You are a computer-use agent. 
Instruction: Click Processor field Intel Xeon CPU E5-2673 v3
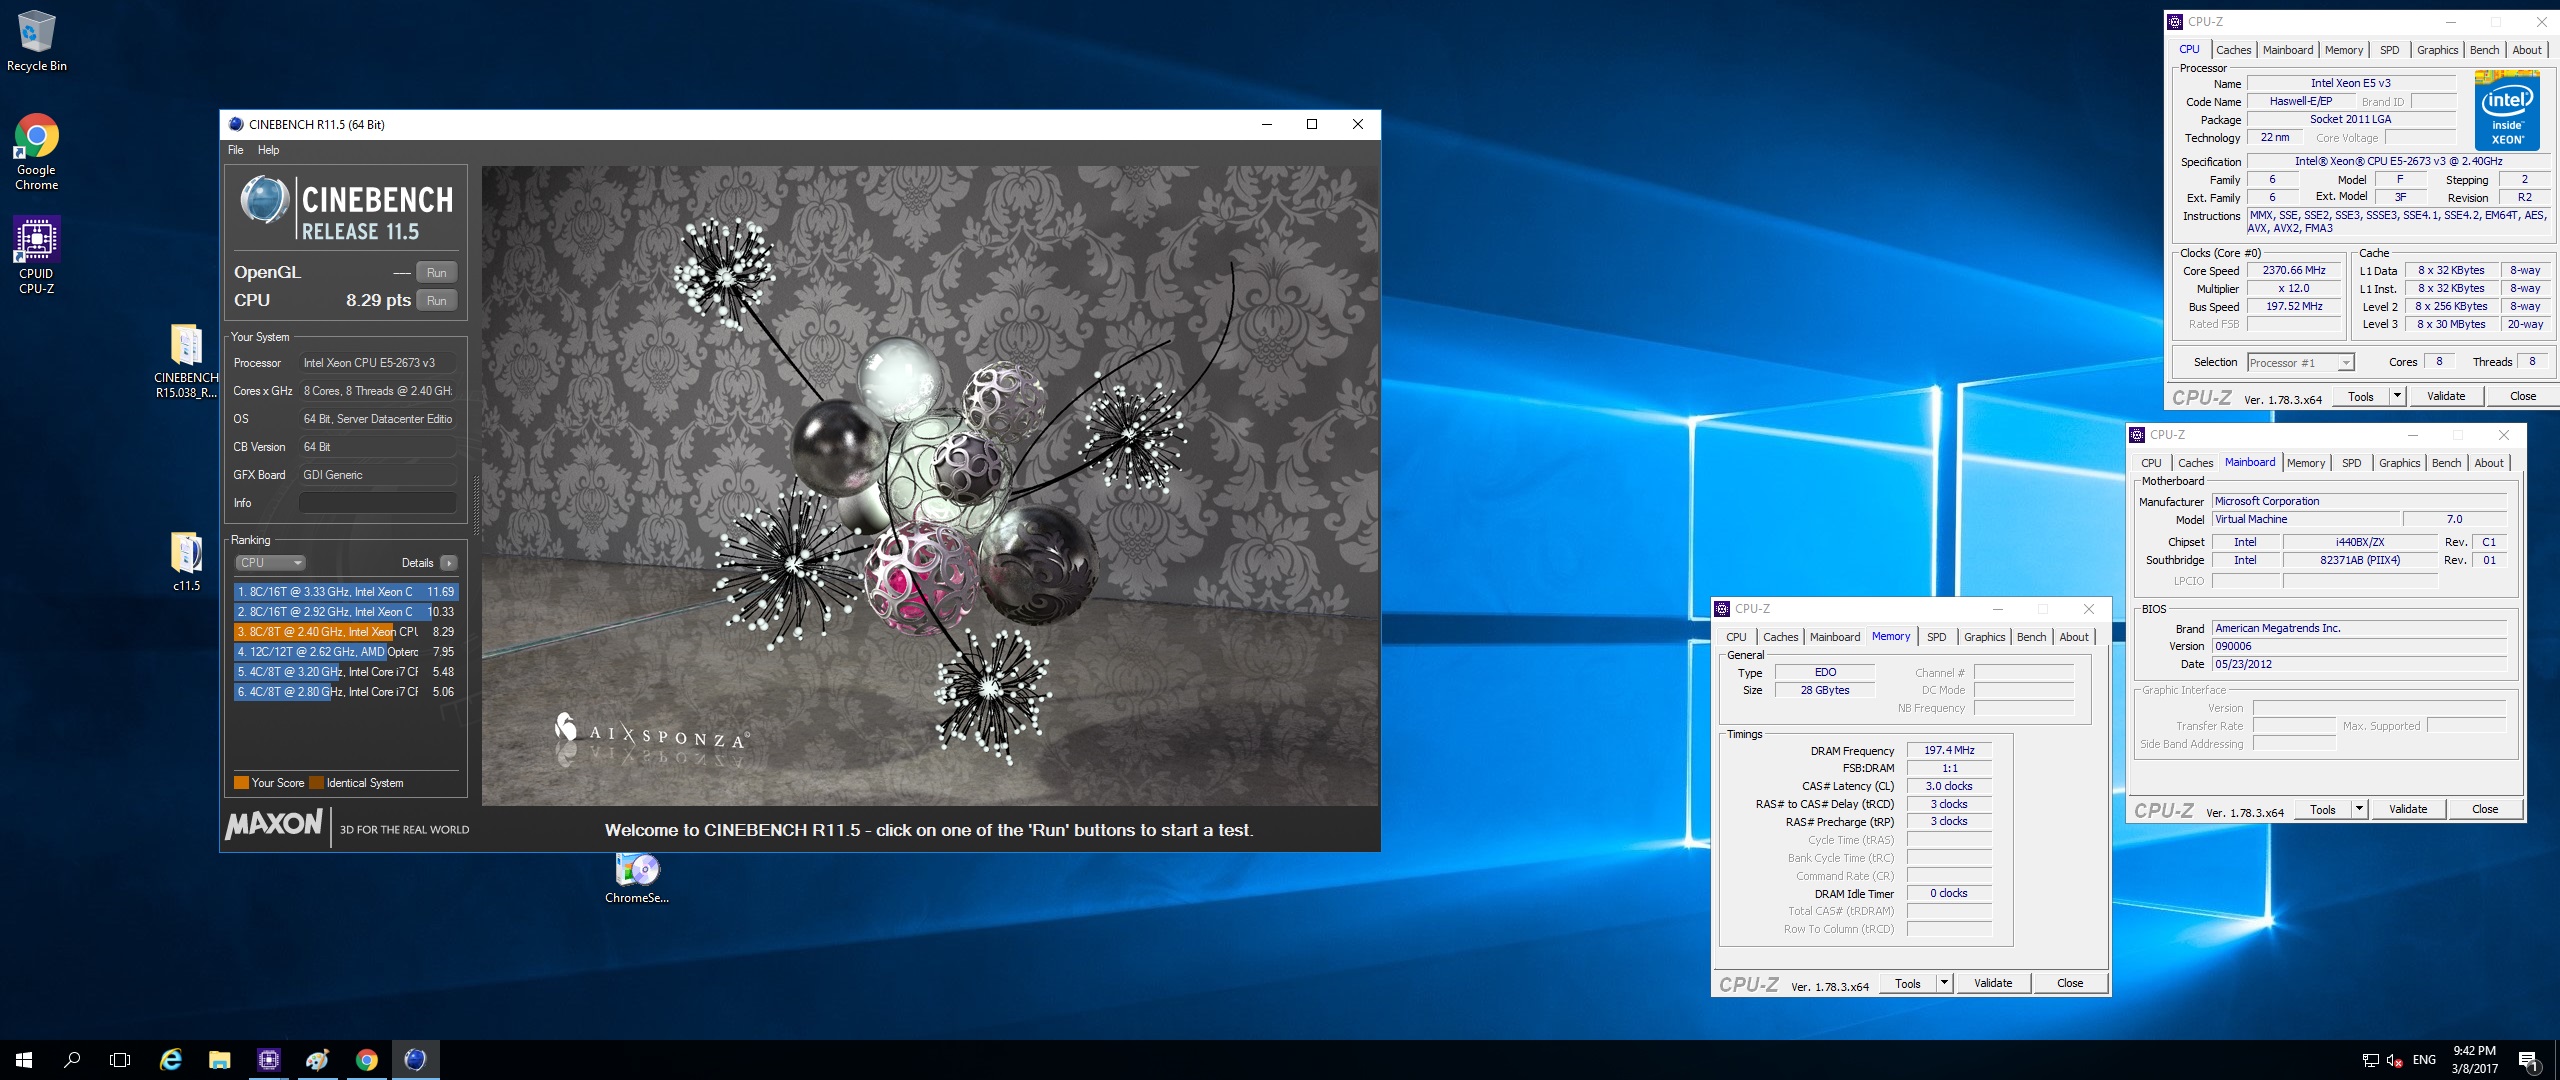pyautogui.click(x=378, y=363)
